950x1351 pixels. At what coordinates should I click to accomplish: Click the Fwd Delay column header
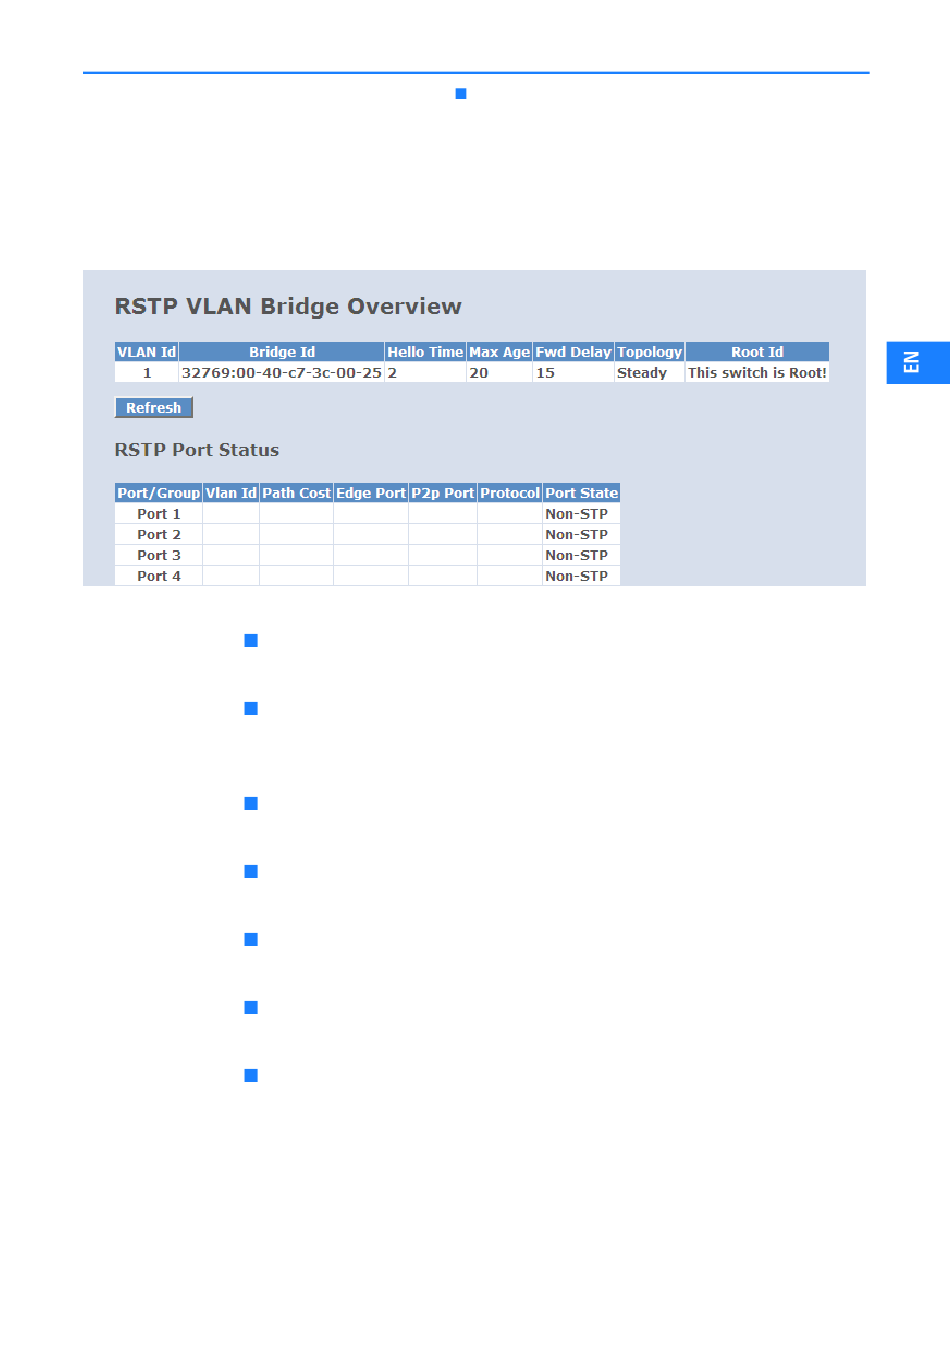coord(573,352)
